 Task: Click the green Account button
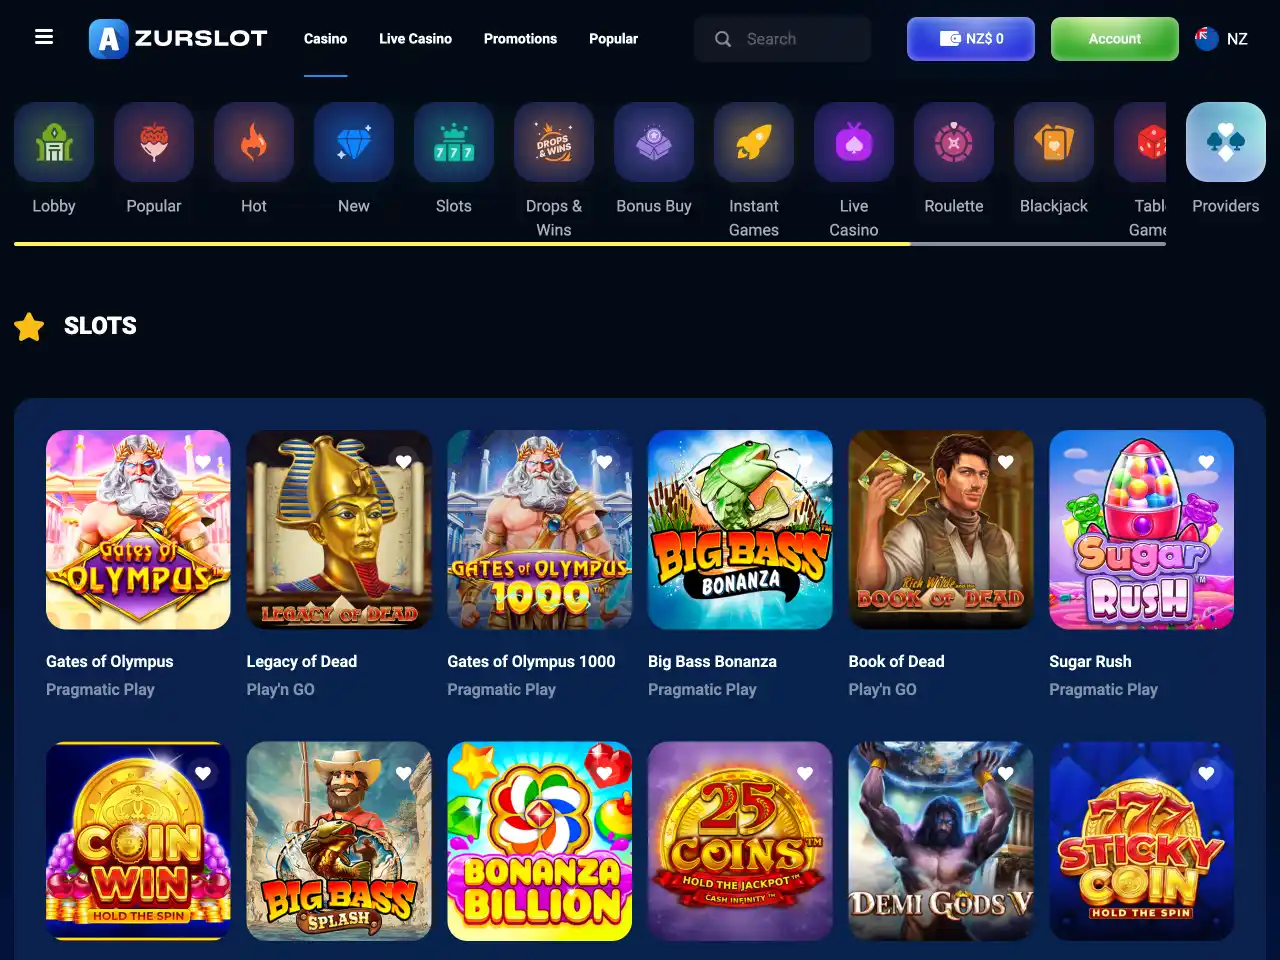click(x=1115, y=39)
